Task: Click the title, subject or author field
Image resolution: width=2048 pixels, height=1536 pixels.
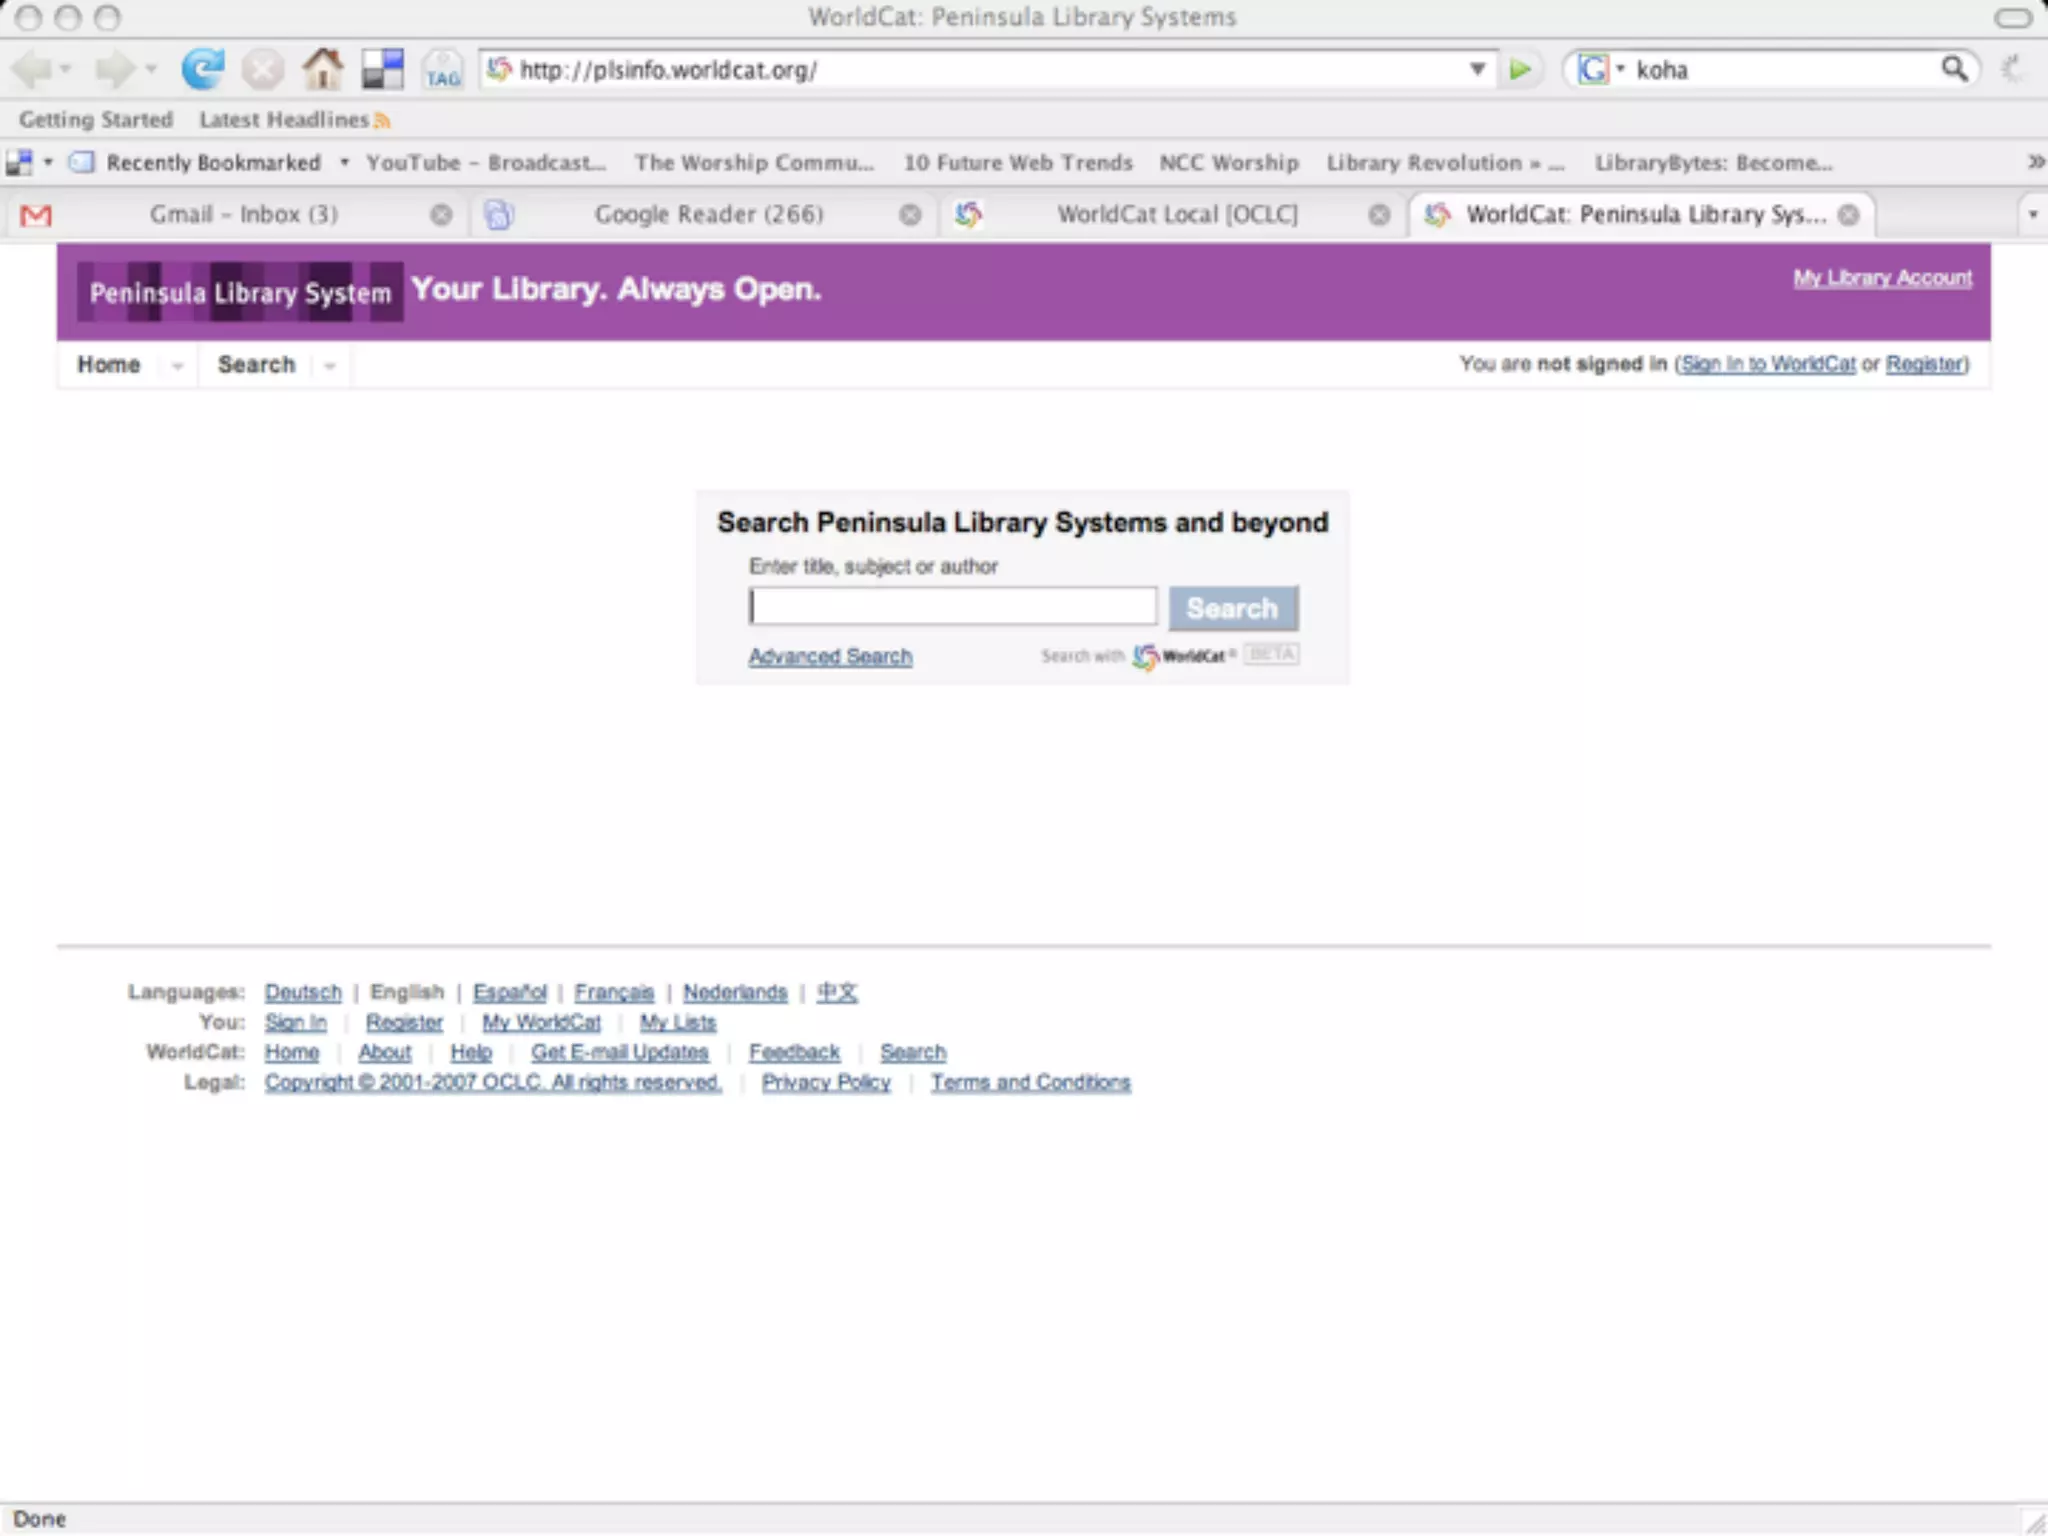Action: pyautogui.click(x=952, y=606)
